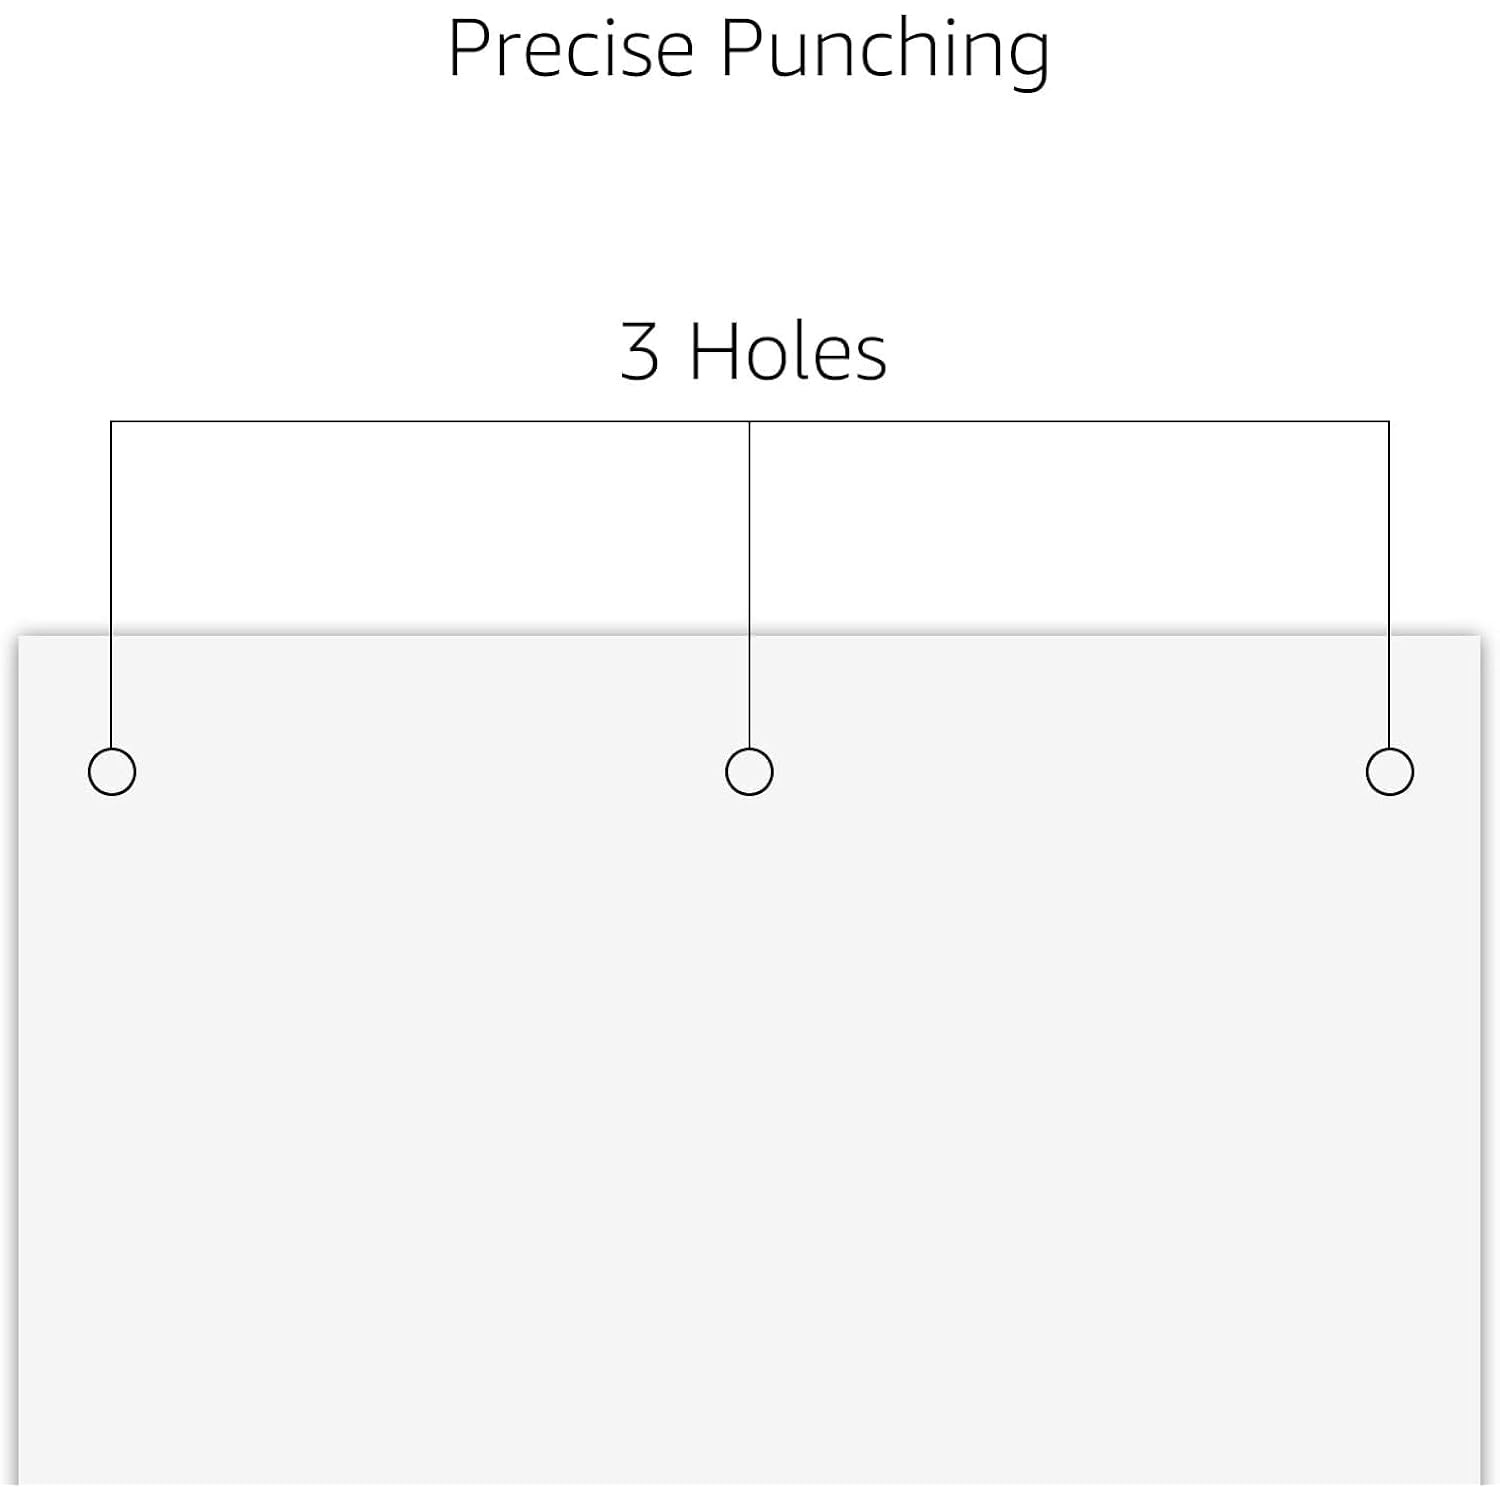Screen dimensions: 1500x1500
Task: Select the numeral "3" in label
Action: [640, 352]
